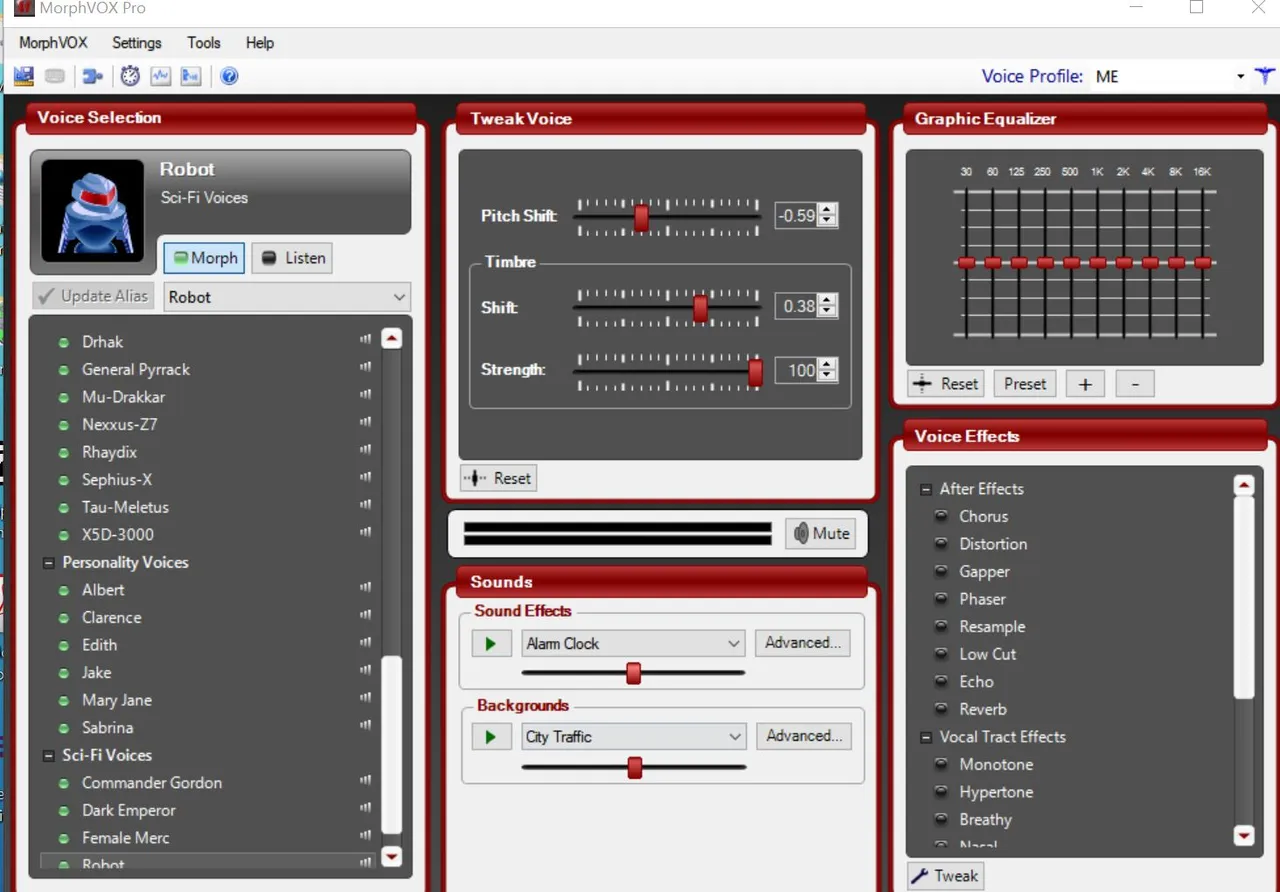This screenshot has width=1280, height=892.
Task: Click the Timbre Strength slider handle
Action: click(755, 372)
